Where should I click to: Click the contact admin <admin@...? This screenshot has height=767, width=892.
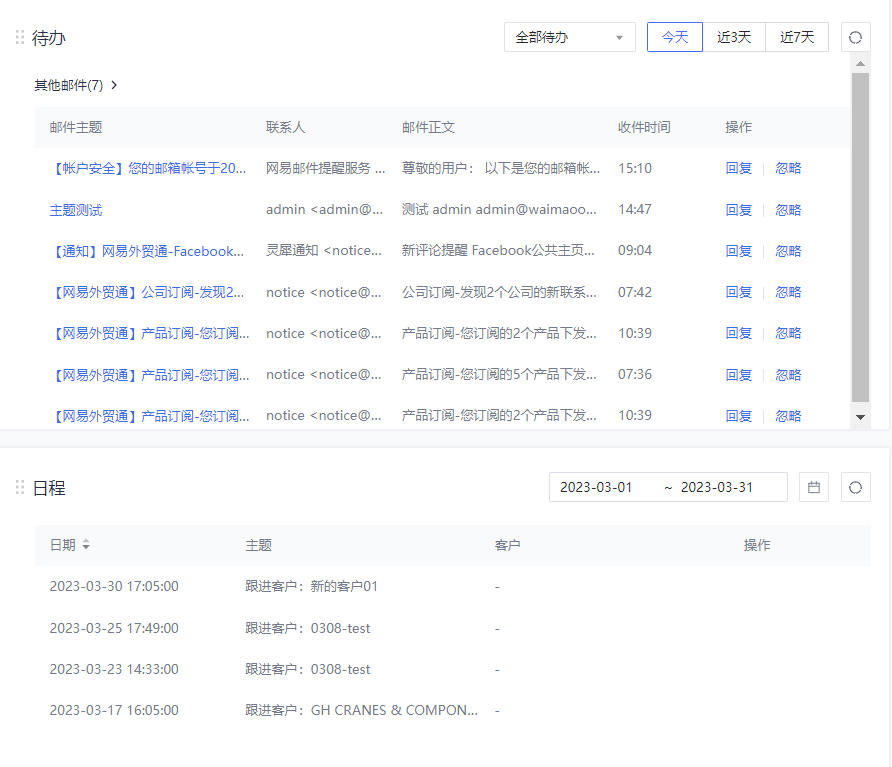(324, 210)
